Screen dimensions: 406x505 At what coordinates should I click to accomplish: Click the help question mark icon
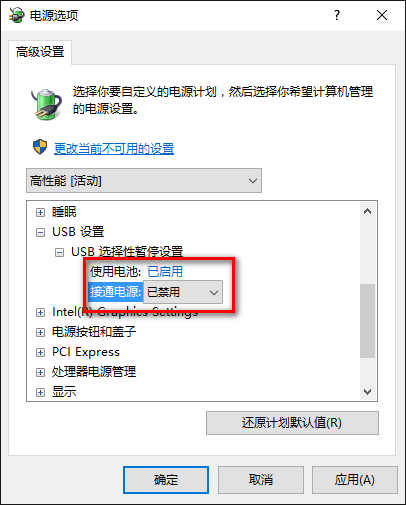337,15
